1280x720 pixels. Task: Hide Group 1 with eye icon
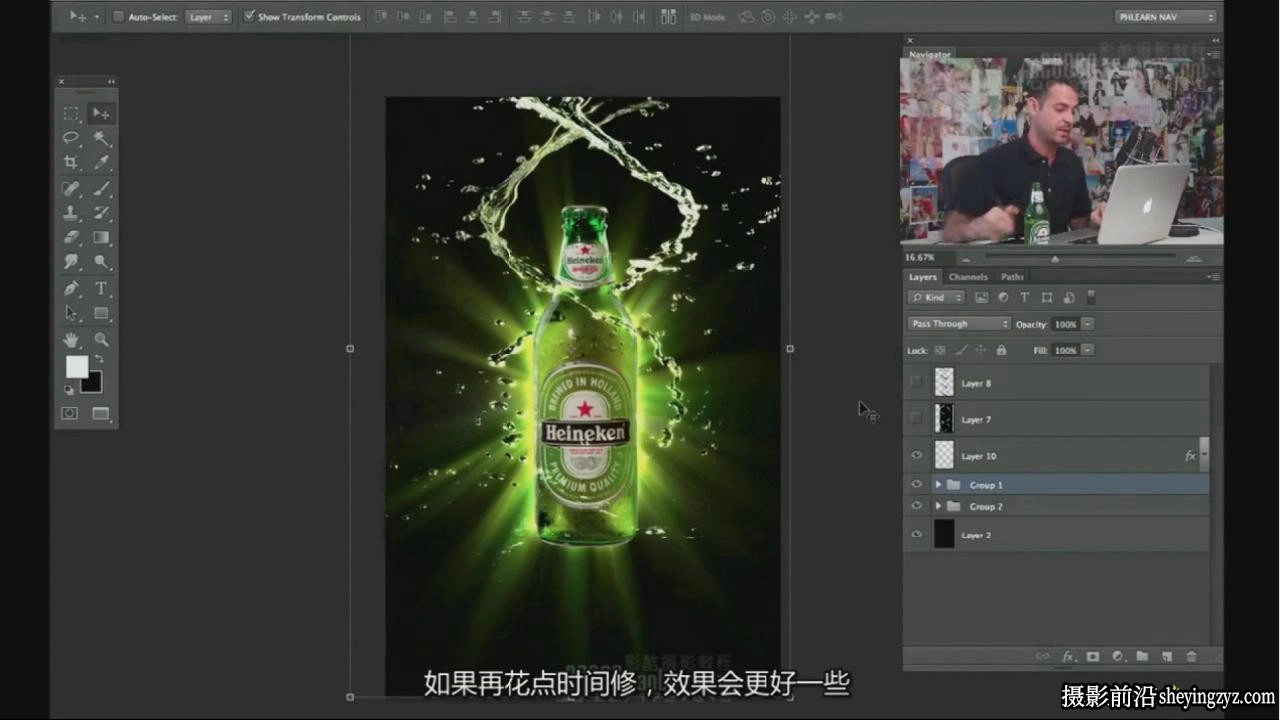point(916,485)
